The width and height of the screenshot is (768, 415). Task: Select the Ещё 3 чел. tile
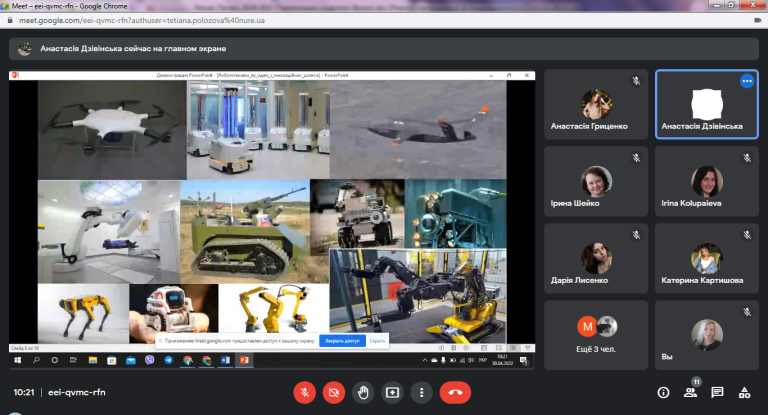596,335
